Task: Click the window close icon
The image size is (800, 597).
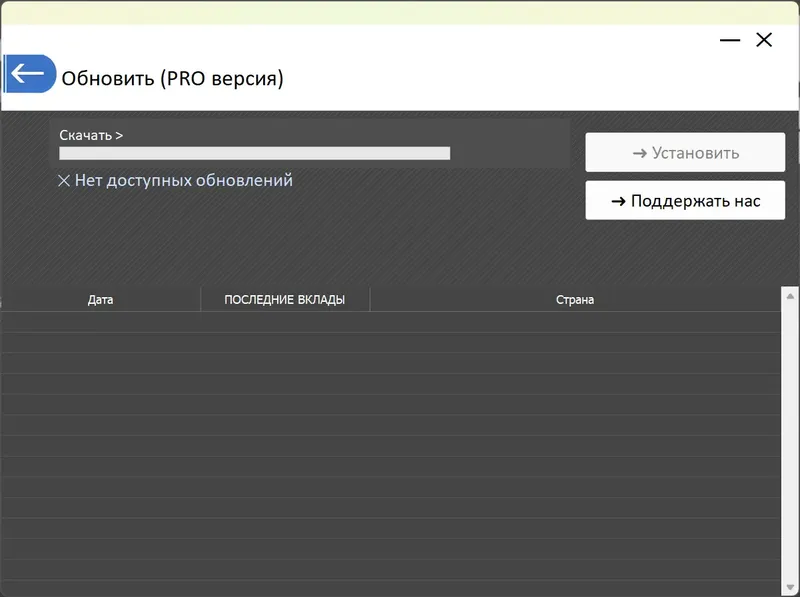Action: pyautogui.click(x=764, y=40)
